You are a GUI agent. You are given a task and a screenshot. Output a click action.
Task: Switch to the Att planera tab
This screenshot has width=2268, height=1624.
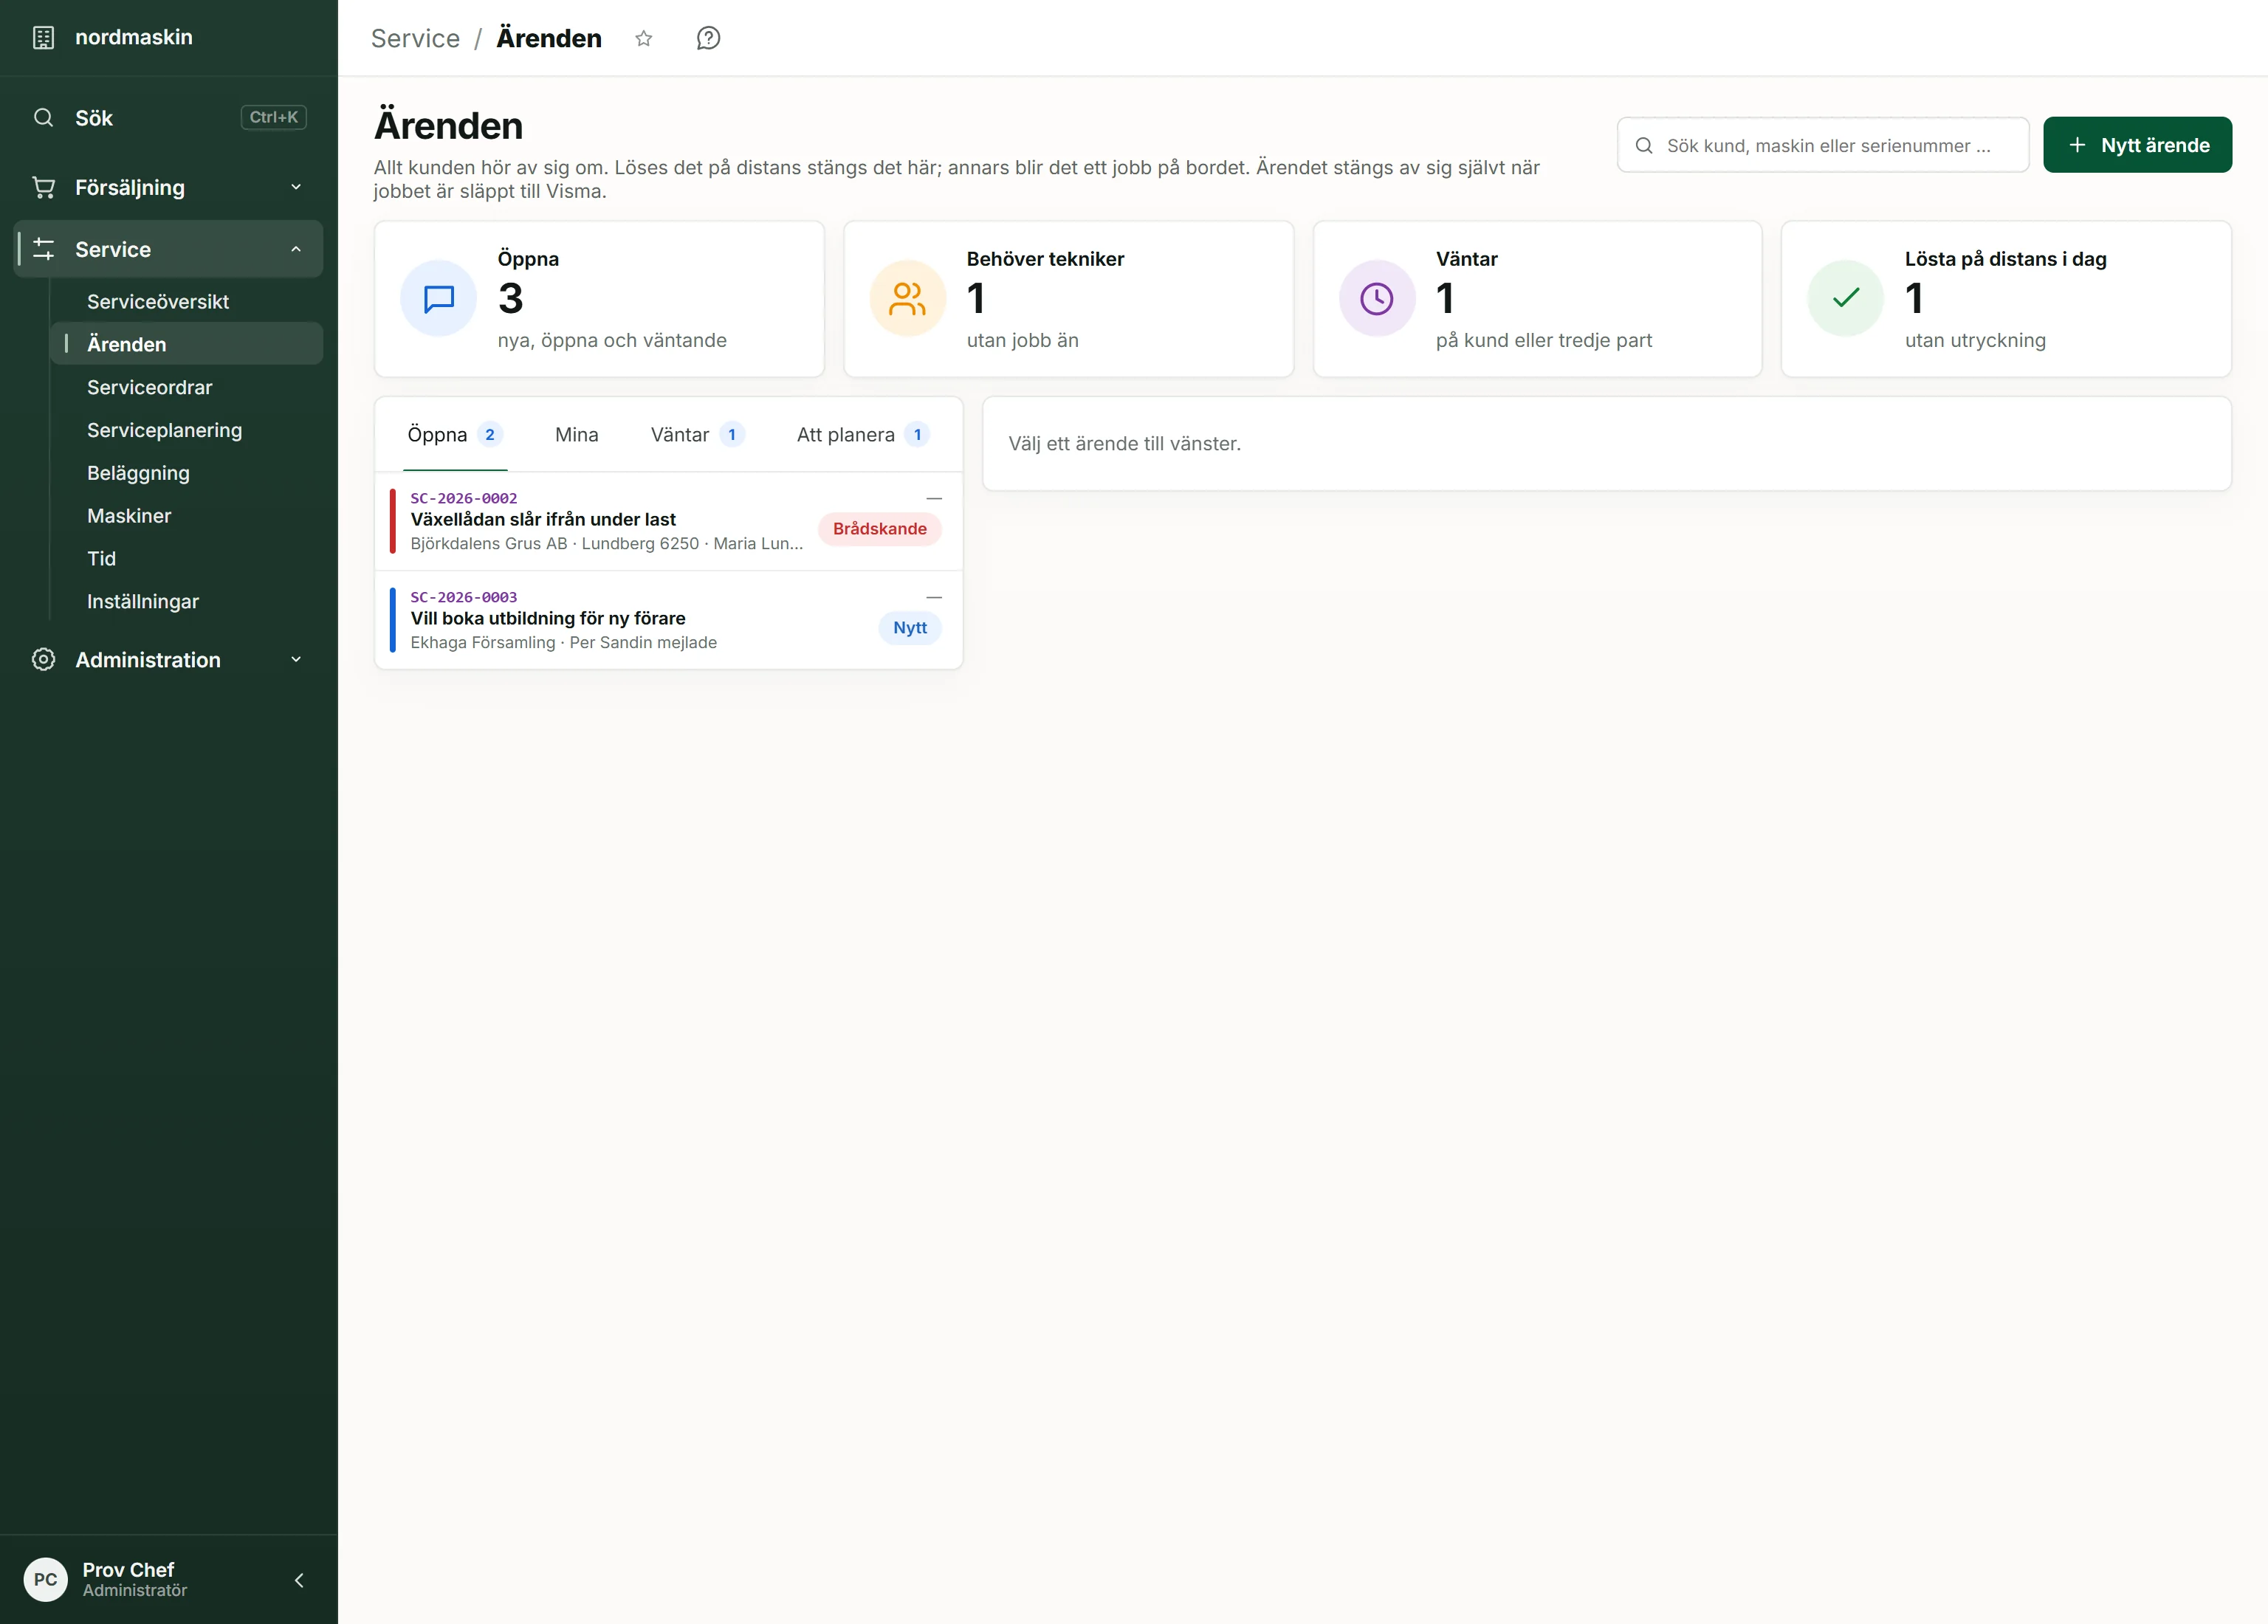[x=863, y=435]
